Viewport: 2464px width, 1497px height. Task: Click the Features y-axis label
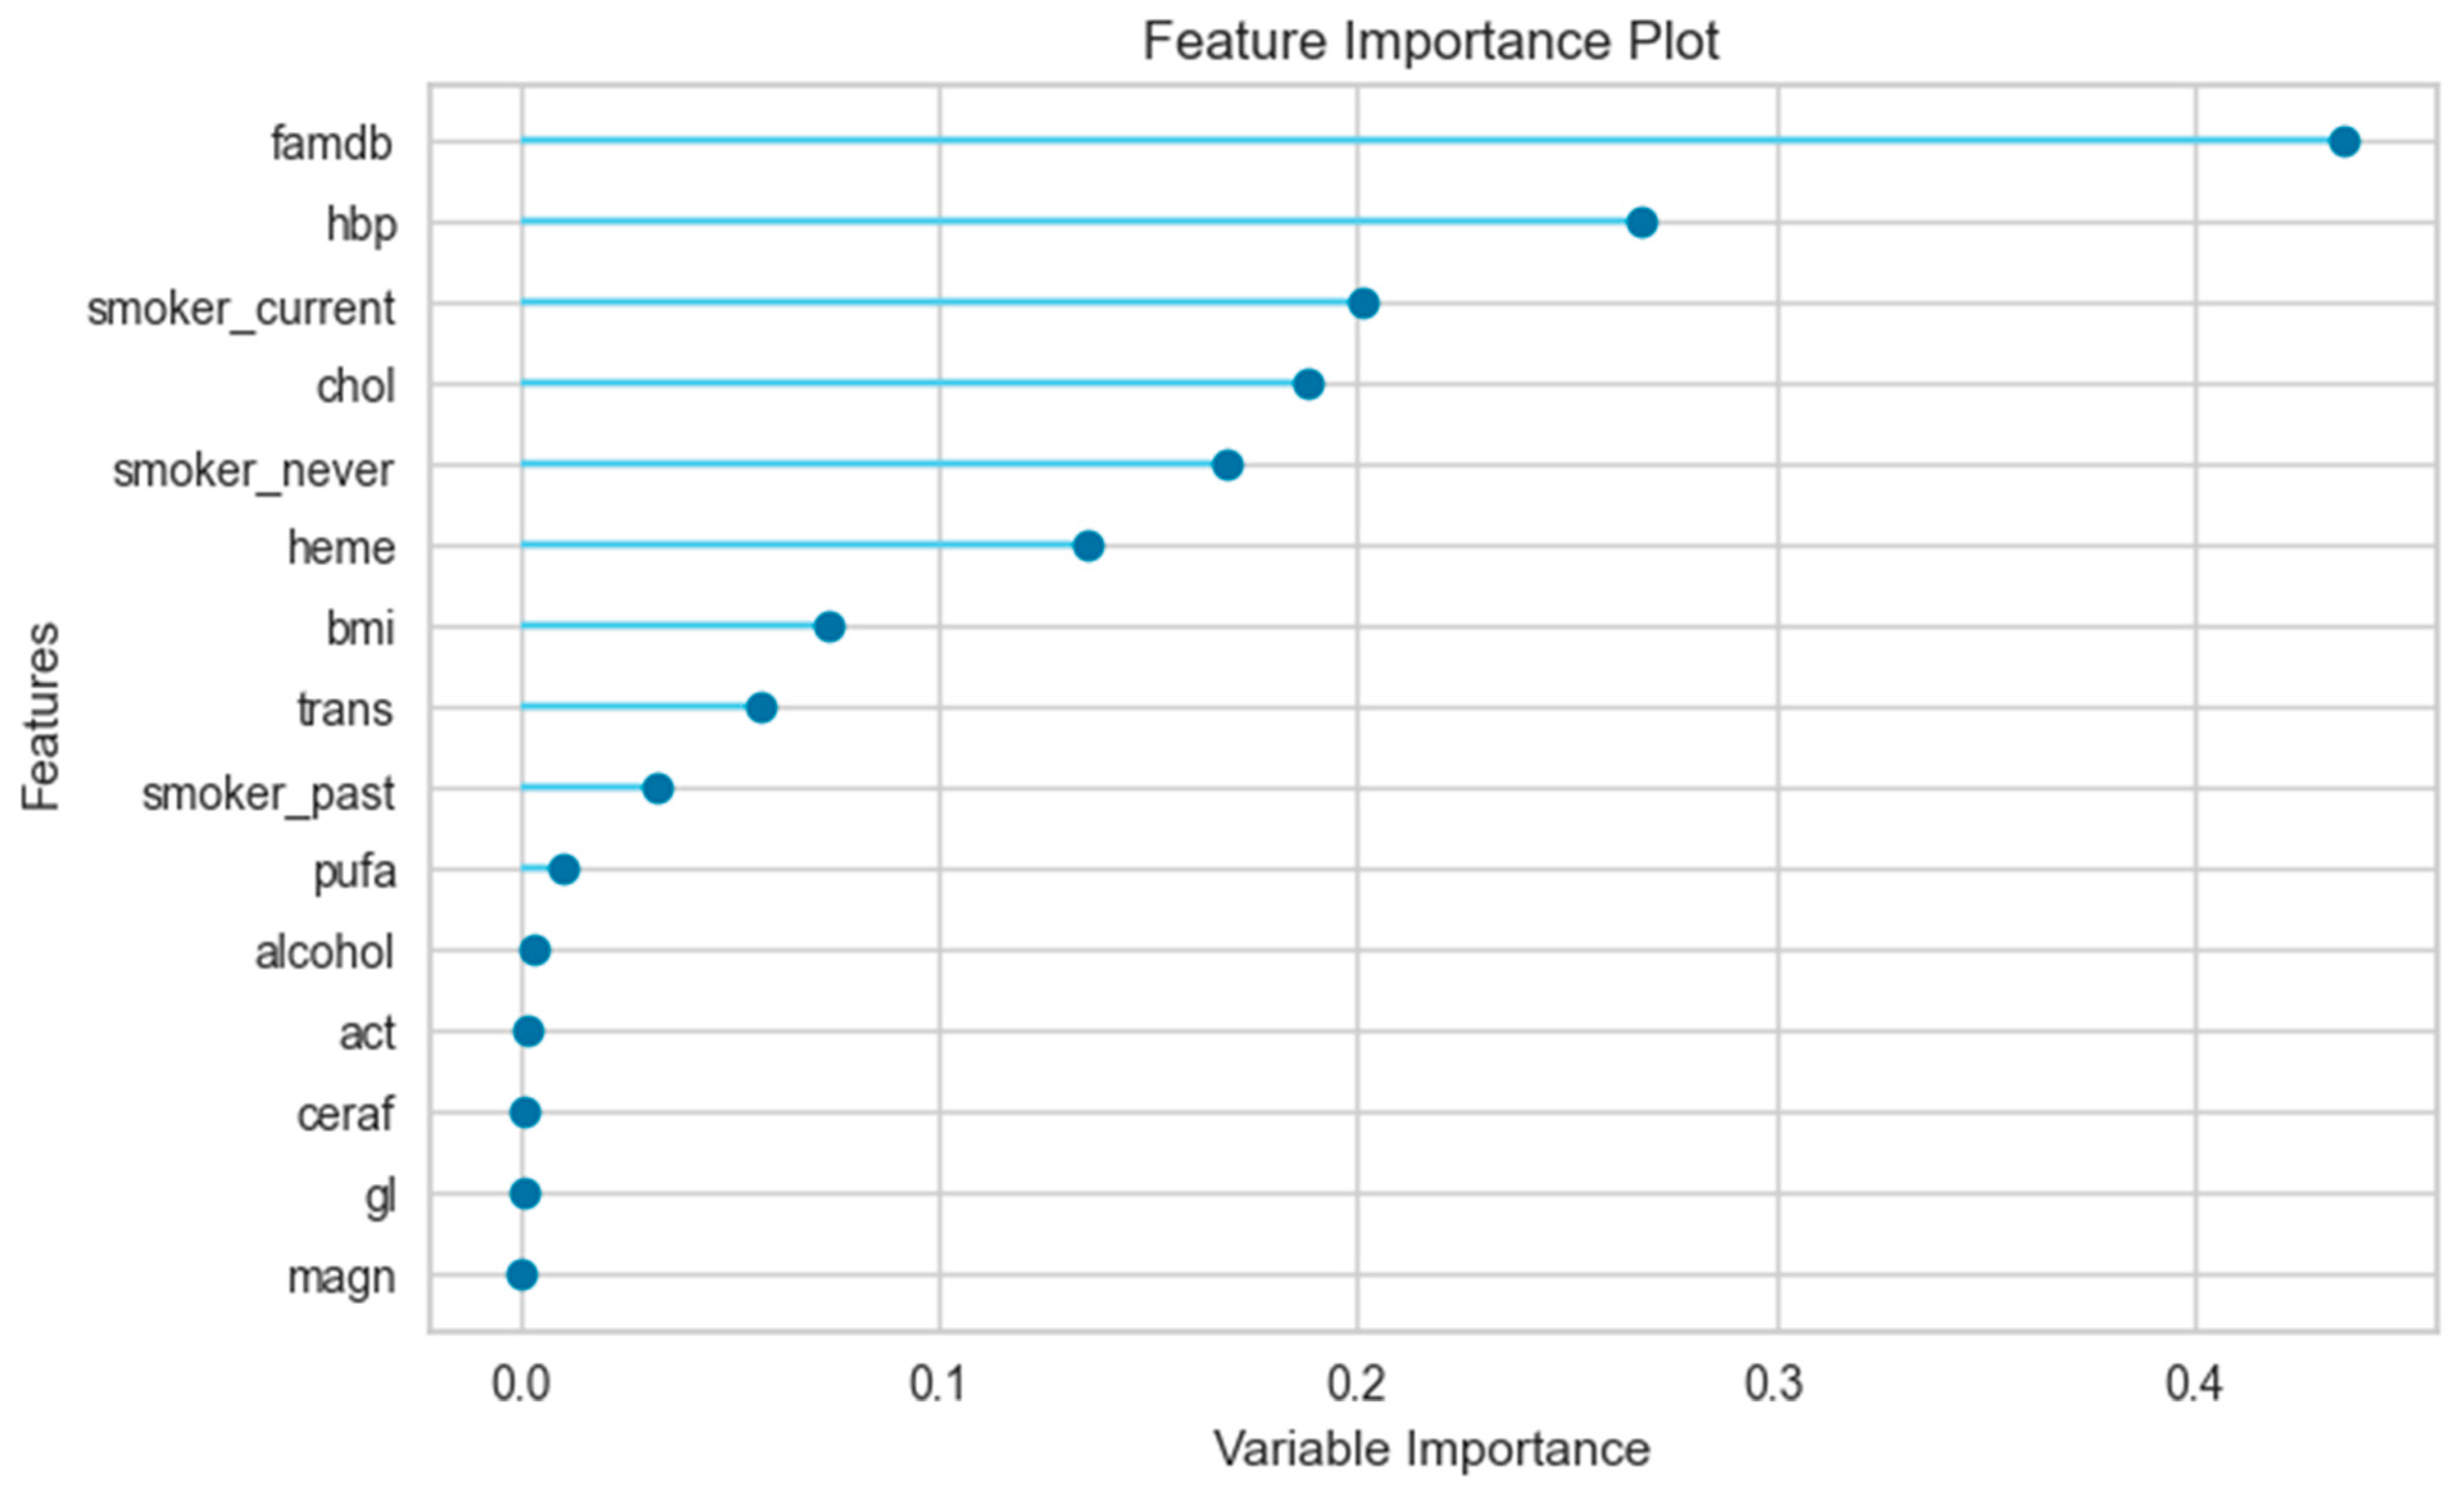[42, 716]
